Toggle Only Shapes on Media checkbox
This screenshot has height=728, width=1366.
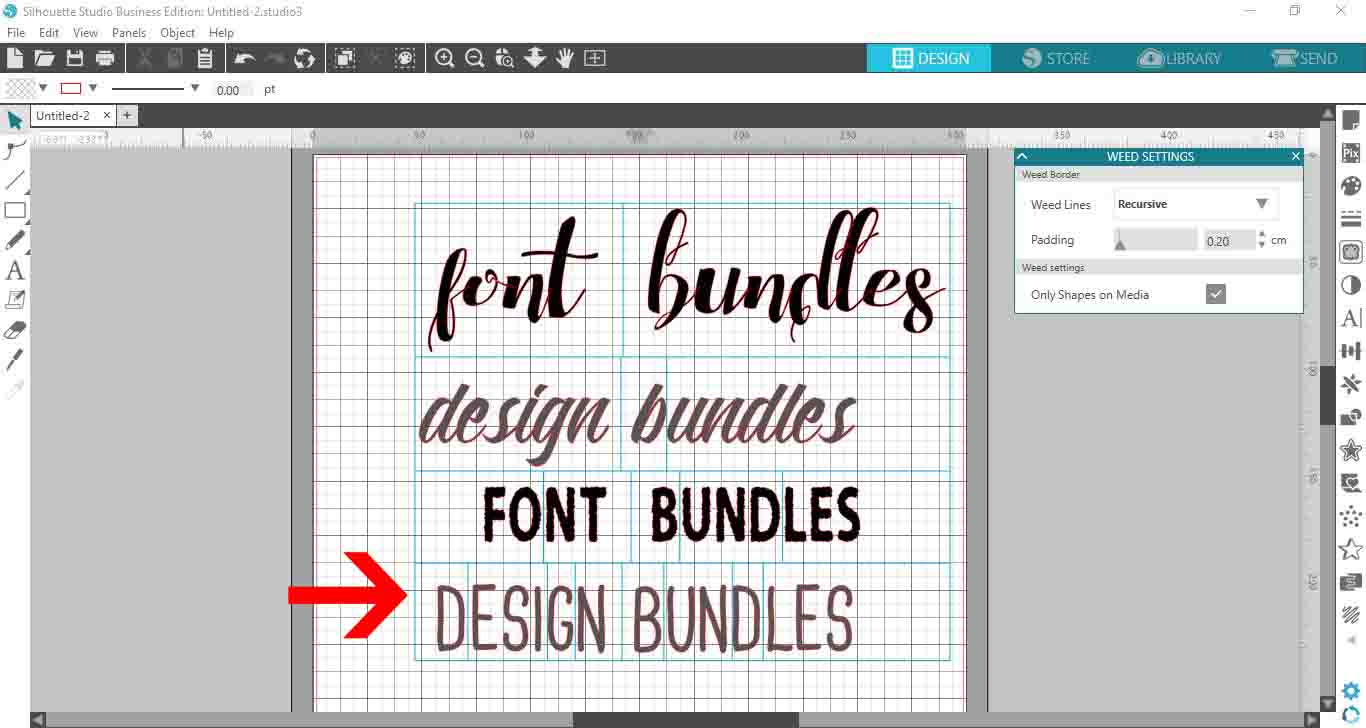(1215, 294)
